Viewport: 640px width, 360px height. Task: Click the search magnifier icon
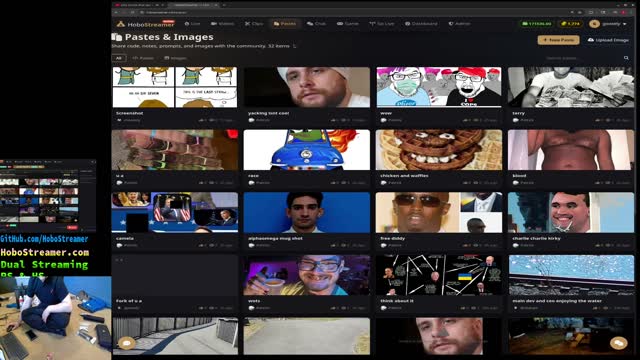[626, 58]
